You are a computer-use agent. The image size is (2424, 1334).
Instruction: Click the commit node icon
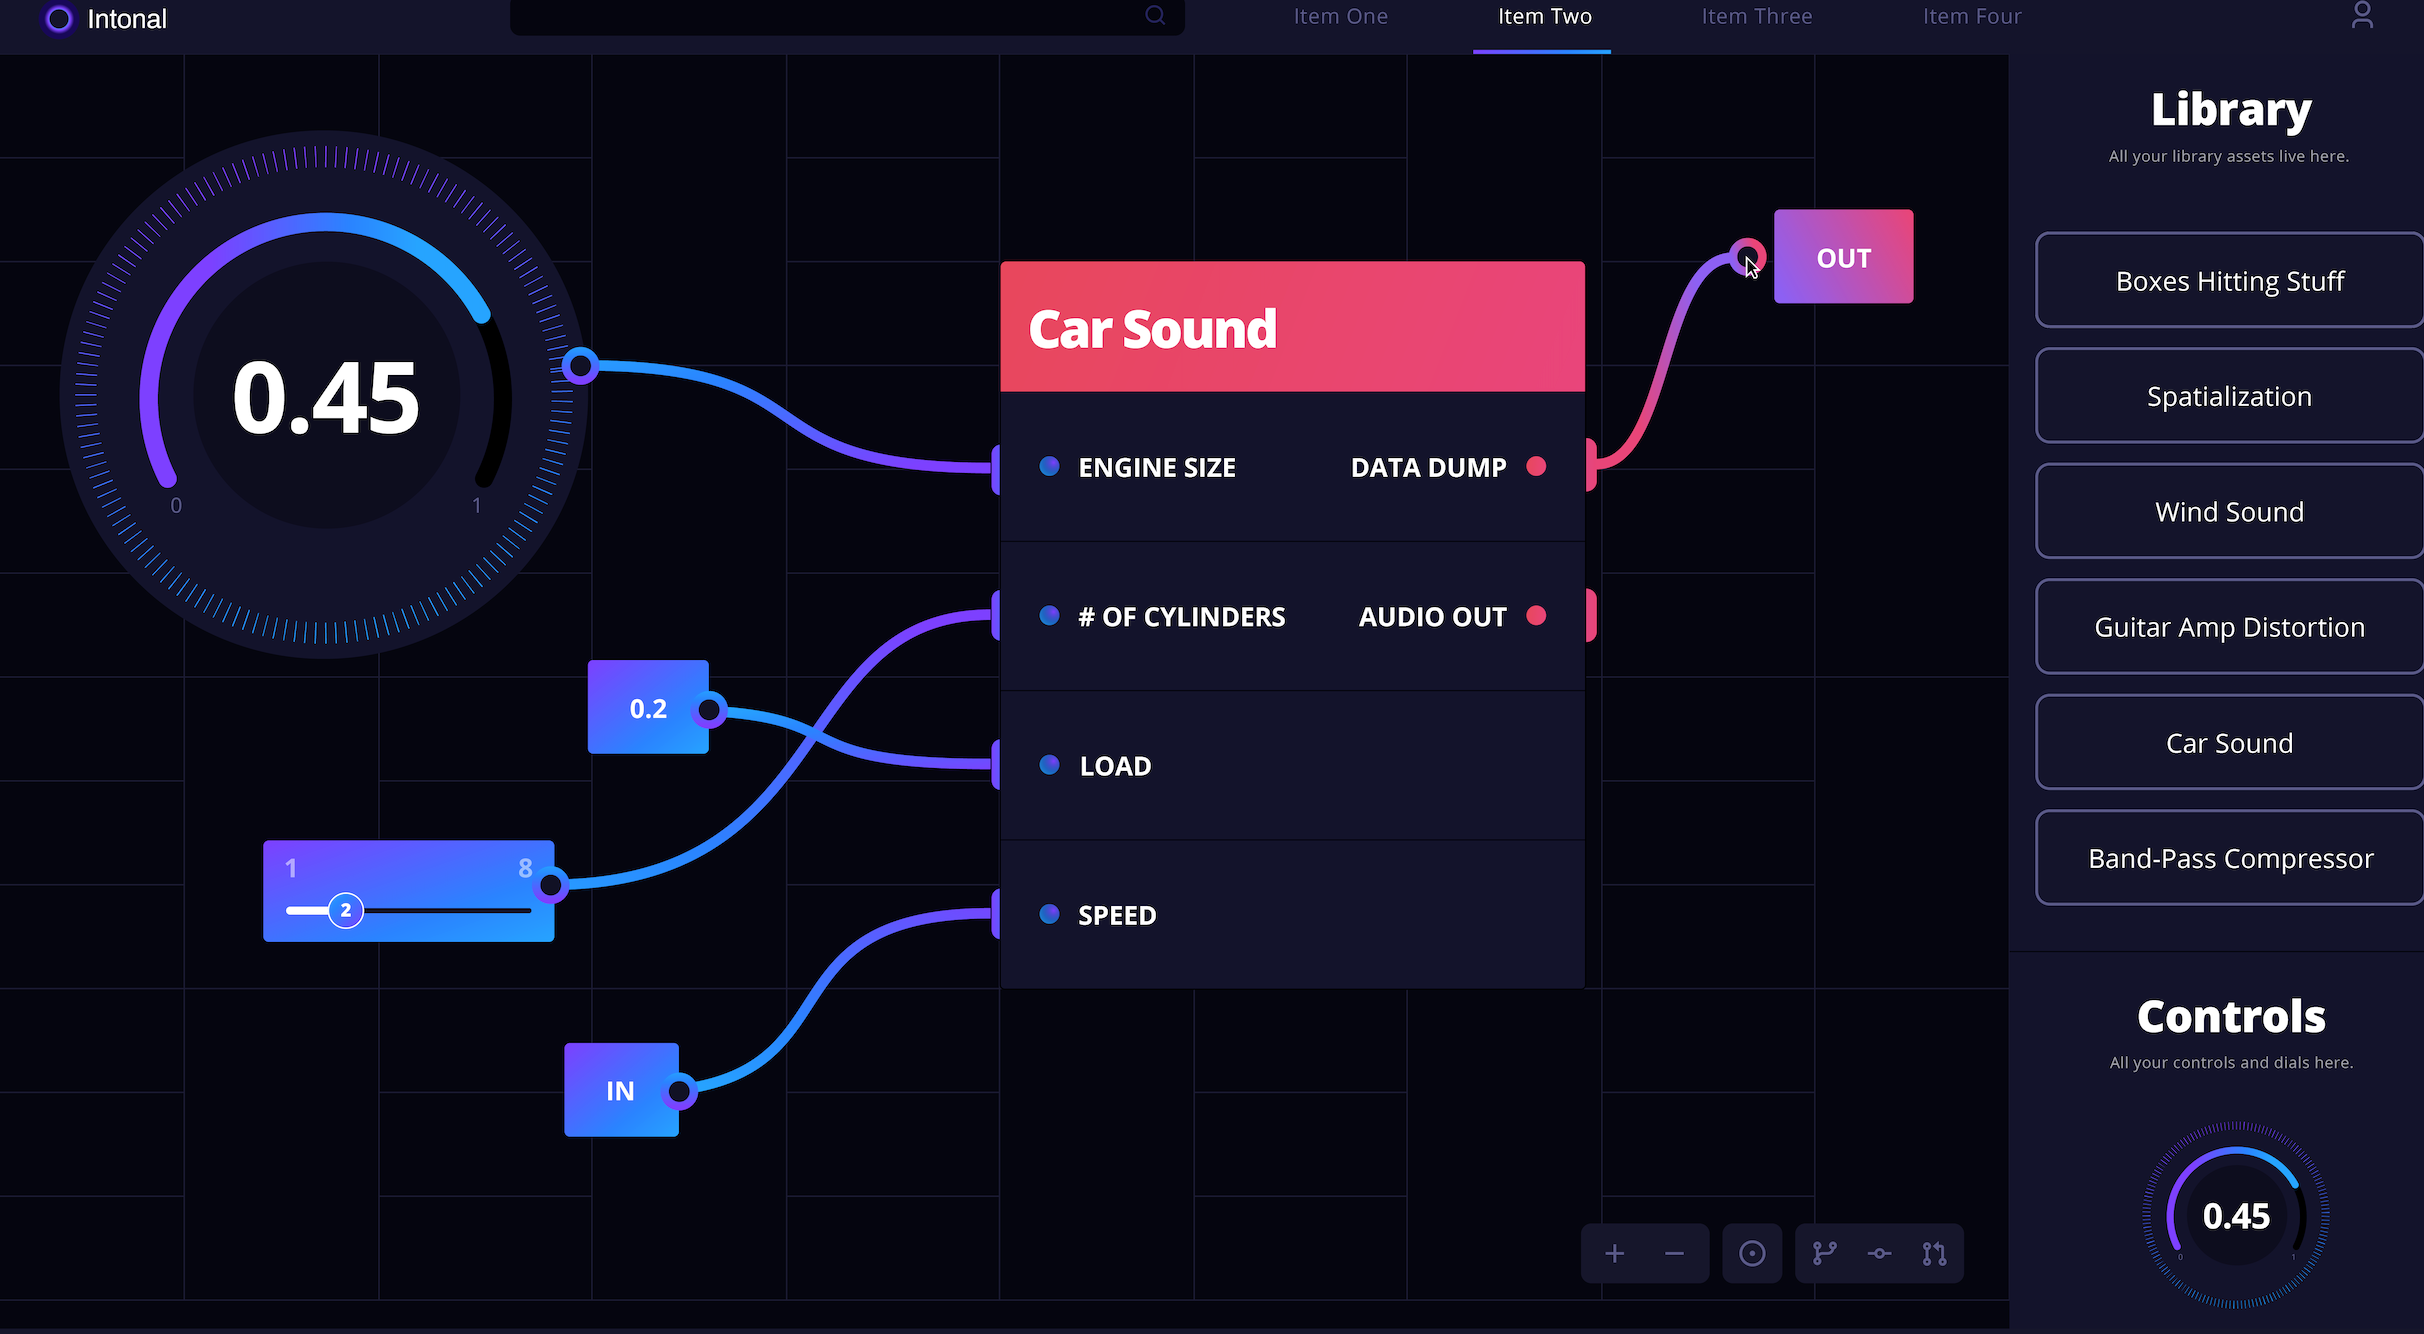1879,1253
